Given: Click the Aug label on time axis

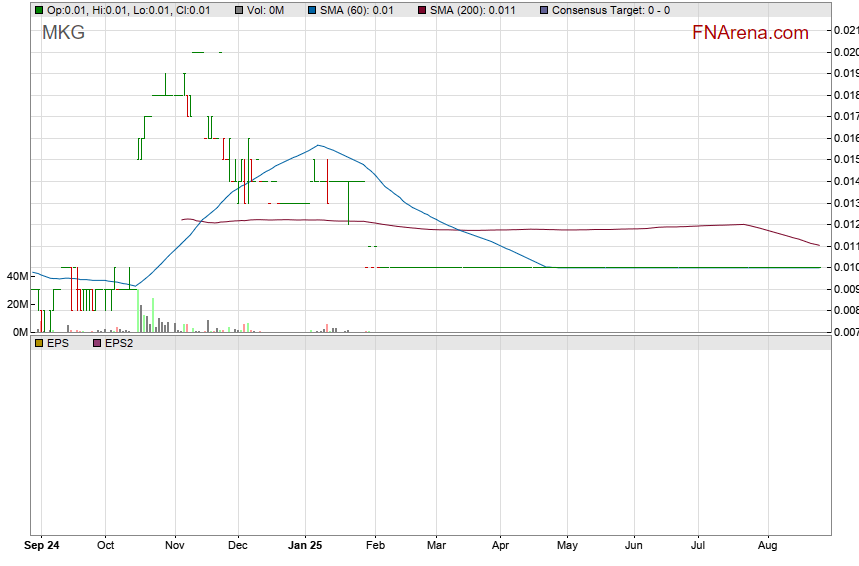Looking at the screenshot, I should (x=768, y=546).
